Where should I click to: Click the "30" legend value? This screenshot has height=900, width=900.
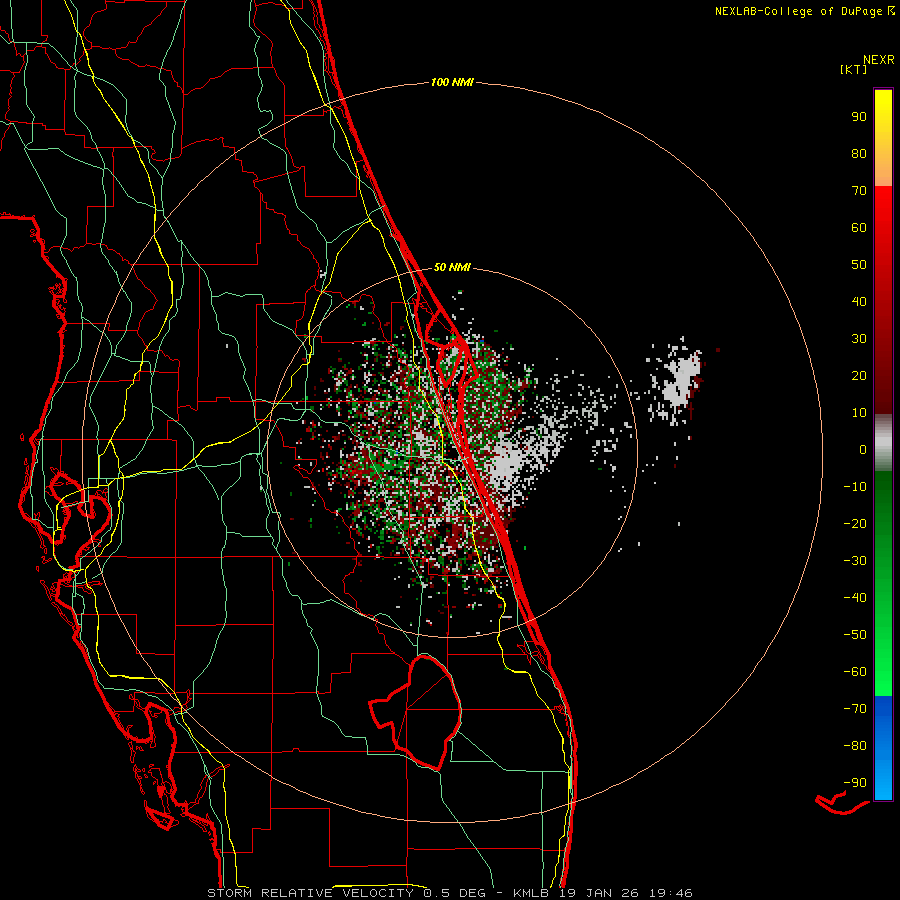(x=859, y=339)
